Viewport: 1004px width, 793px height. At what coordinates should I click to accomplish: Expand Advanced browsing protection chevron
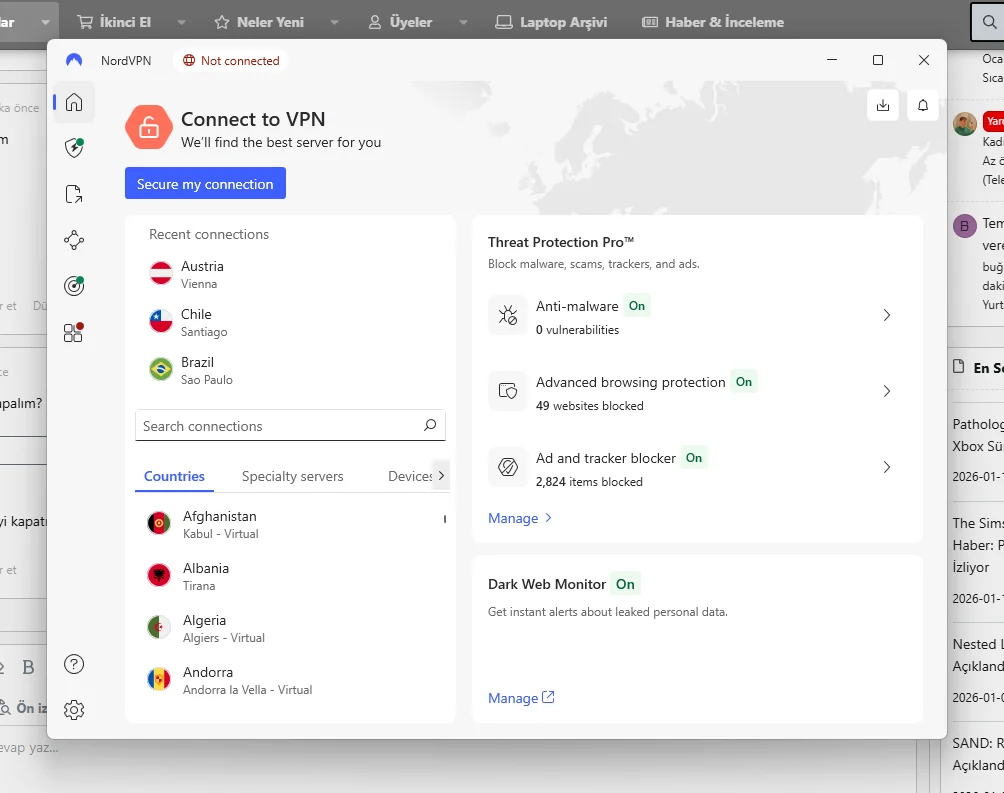[x=887, y=391]
